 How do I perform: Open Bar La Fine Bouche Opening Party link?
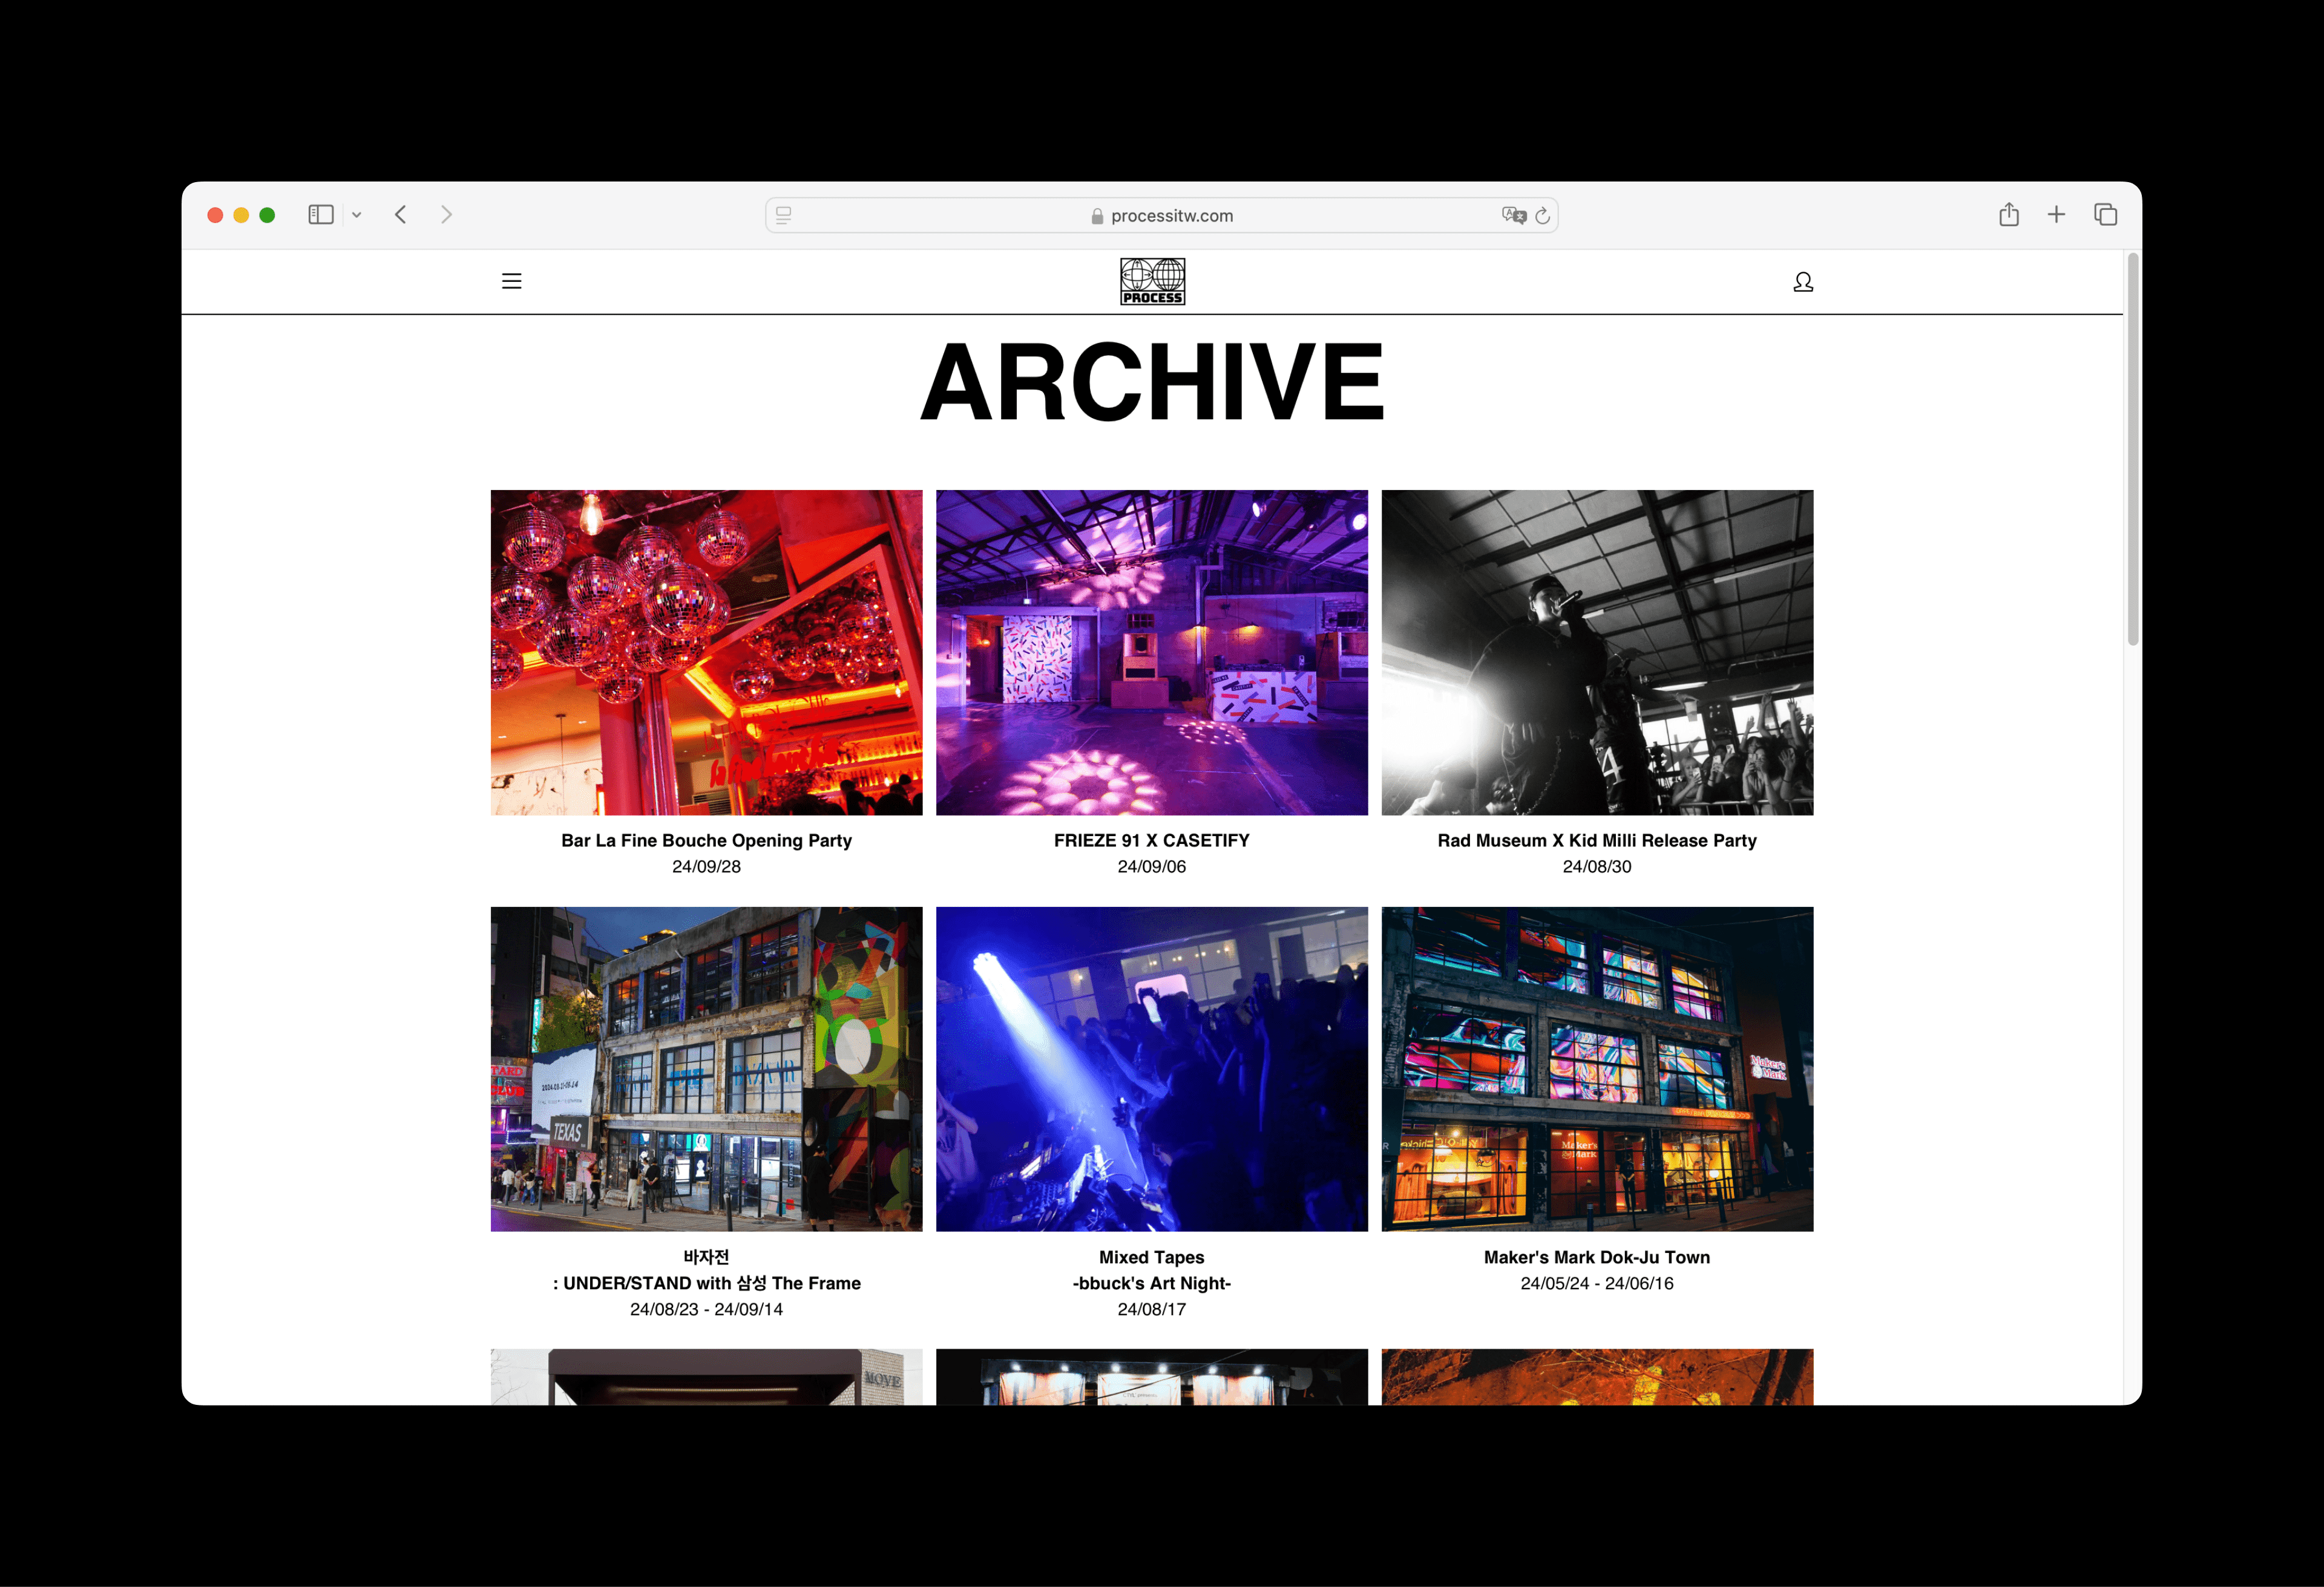tap(706, 840)
